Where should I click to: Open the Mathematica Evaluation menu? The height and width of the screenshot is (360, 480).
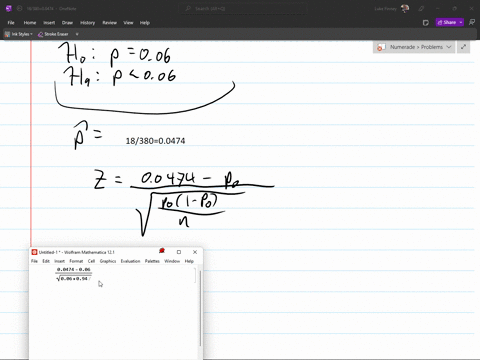click(130, 261)
